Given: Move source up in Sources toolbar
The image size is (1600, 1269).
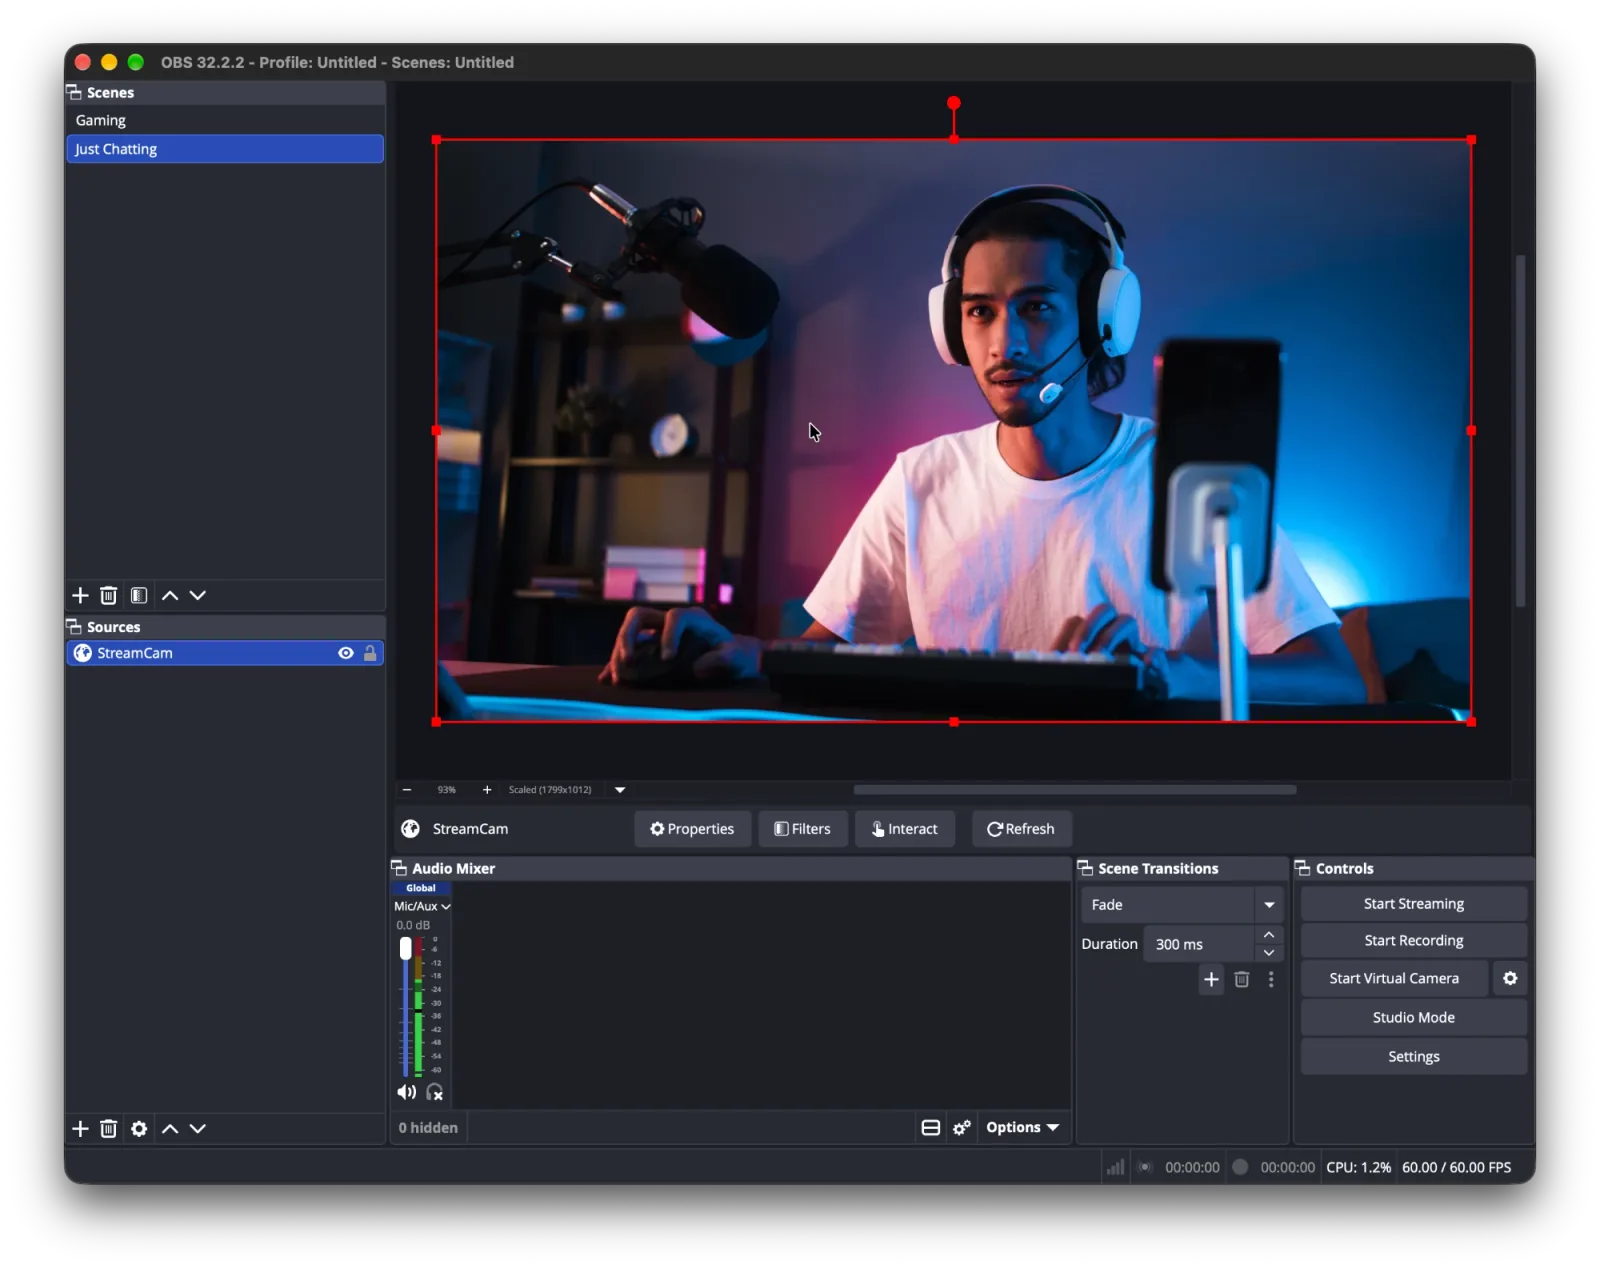Looking at the screenshot, I should tap(170, 1129).
